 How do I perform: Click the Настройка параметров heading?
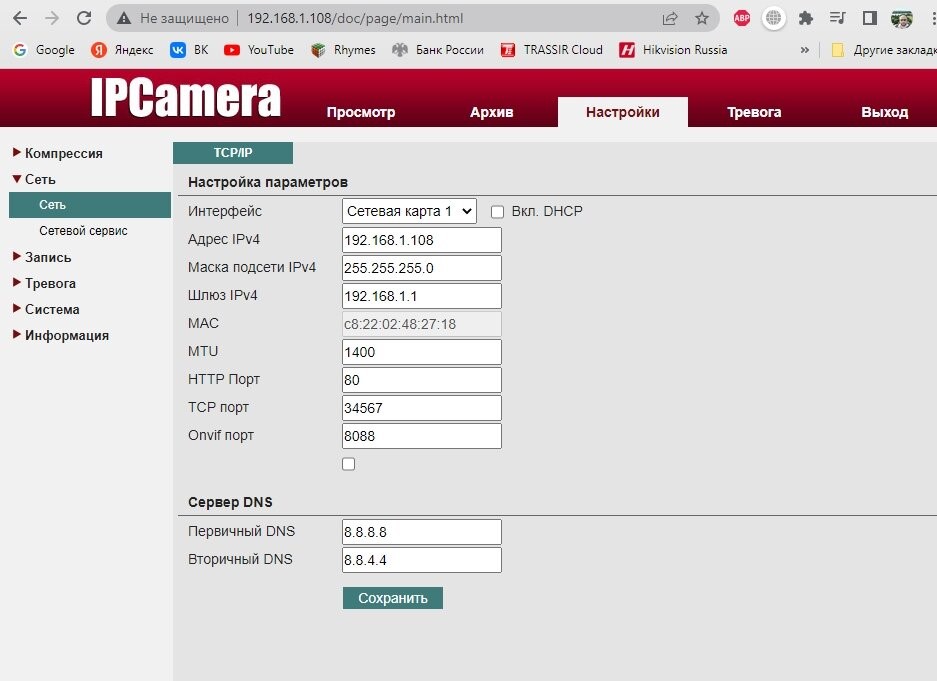268,183
